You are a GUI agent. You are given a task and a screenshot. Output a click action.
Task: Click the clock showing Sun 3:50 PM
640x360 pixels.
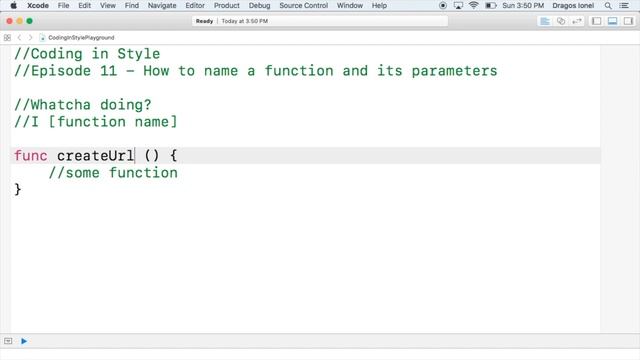click(523, 6)
